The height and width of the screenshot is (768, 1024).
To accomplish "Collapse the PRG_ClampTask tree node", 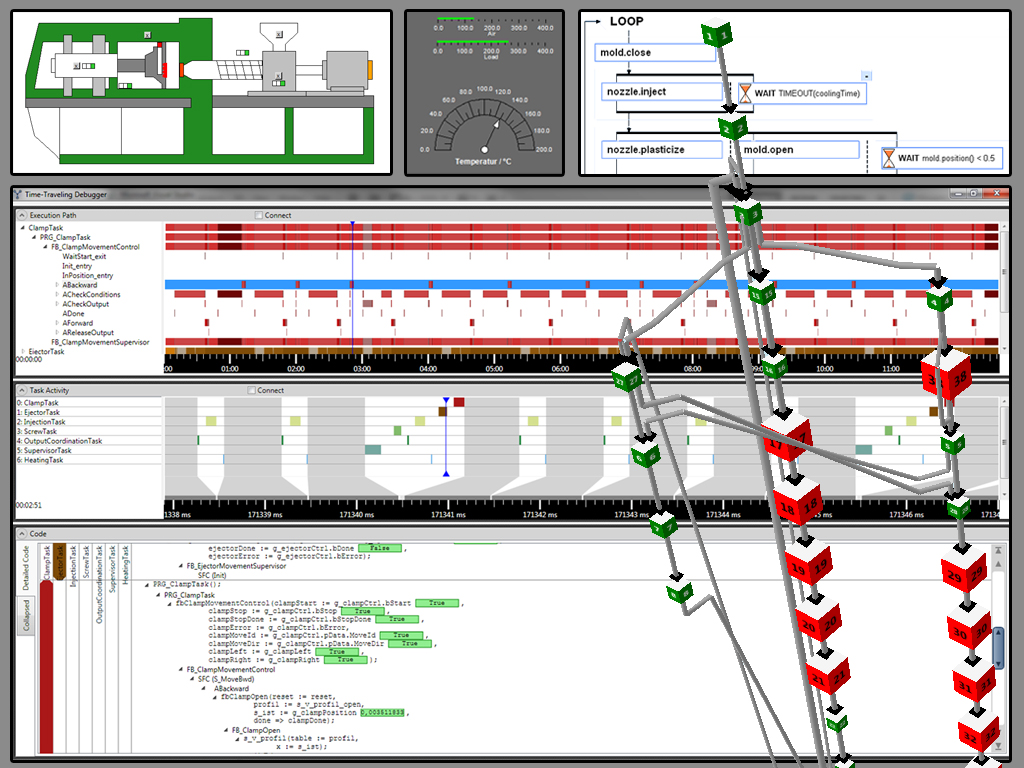I will [x=34, y=238].
